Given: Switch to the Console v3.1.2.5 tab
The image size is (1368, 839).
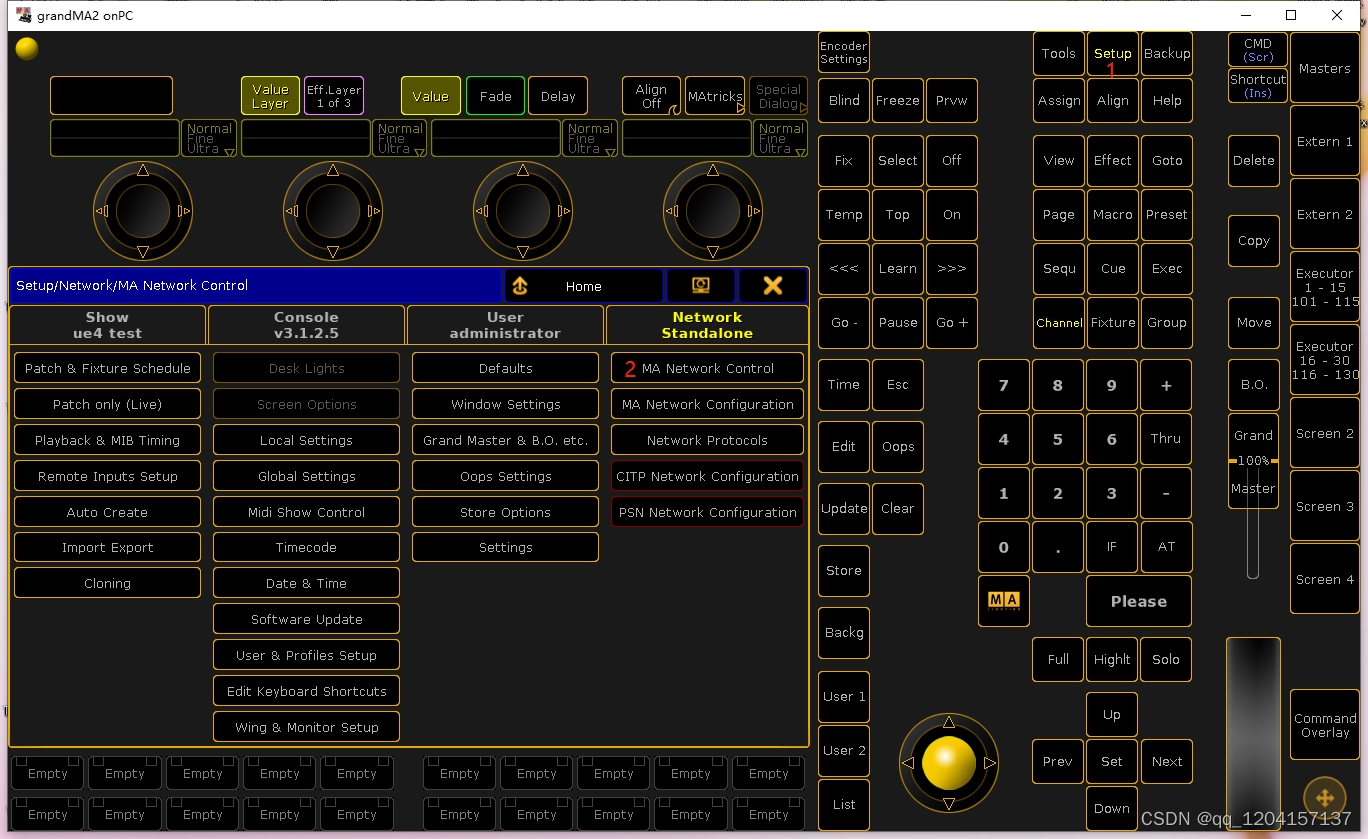Looking at the screenshot, I should click(306, 325).
